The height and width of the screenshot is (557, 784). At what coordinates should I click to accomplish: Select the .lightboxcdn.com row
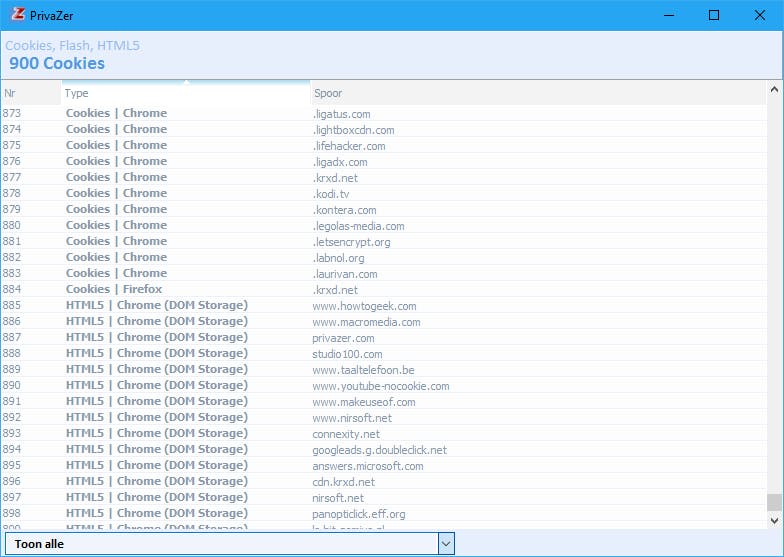pos(384,130)
